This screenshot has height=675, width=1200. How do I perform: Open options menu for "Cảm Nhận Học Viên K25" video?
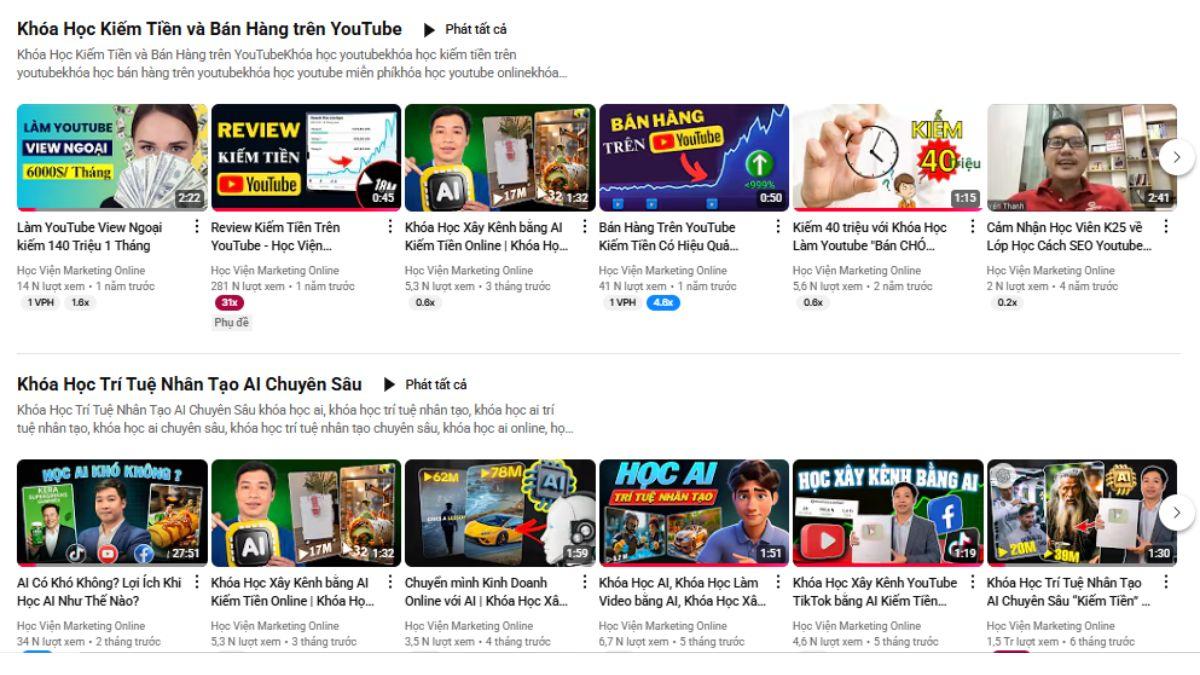coord(1166,227)
